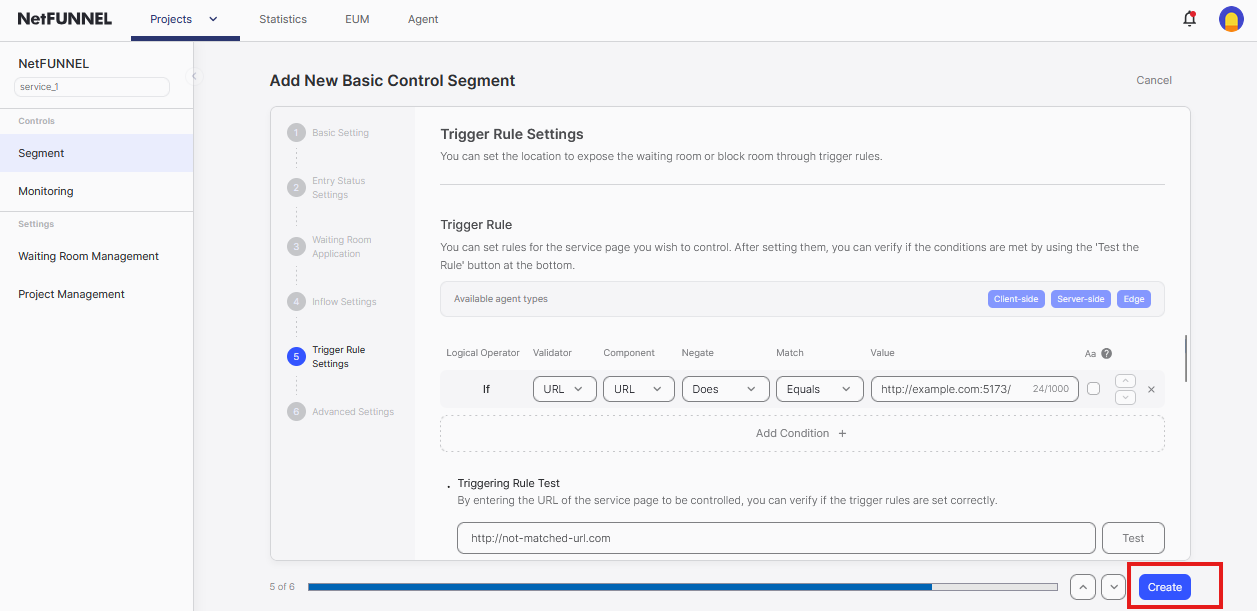Select the Edge agent type badge
The width and height of the screenshot is (1257, 611).
[1133, 298]
